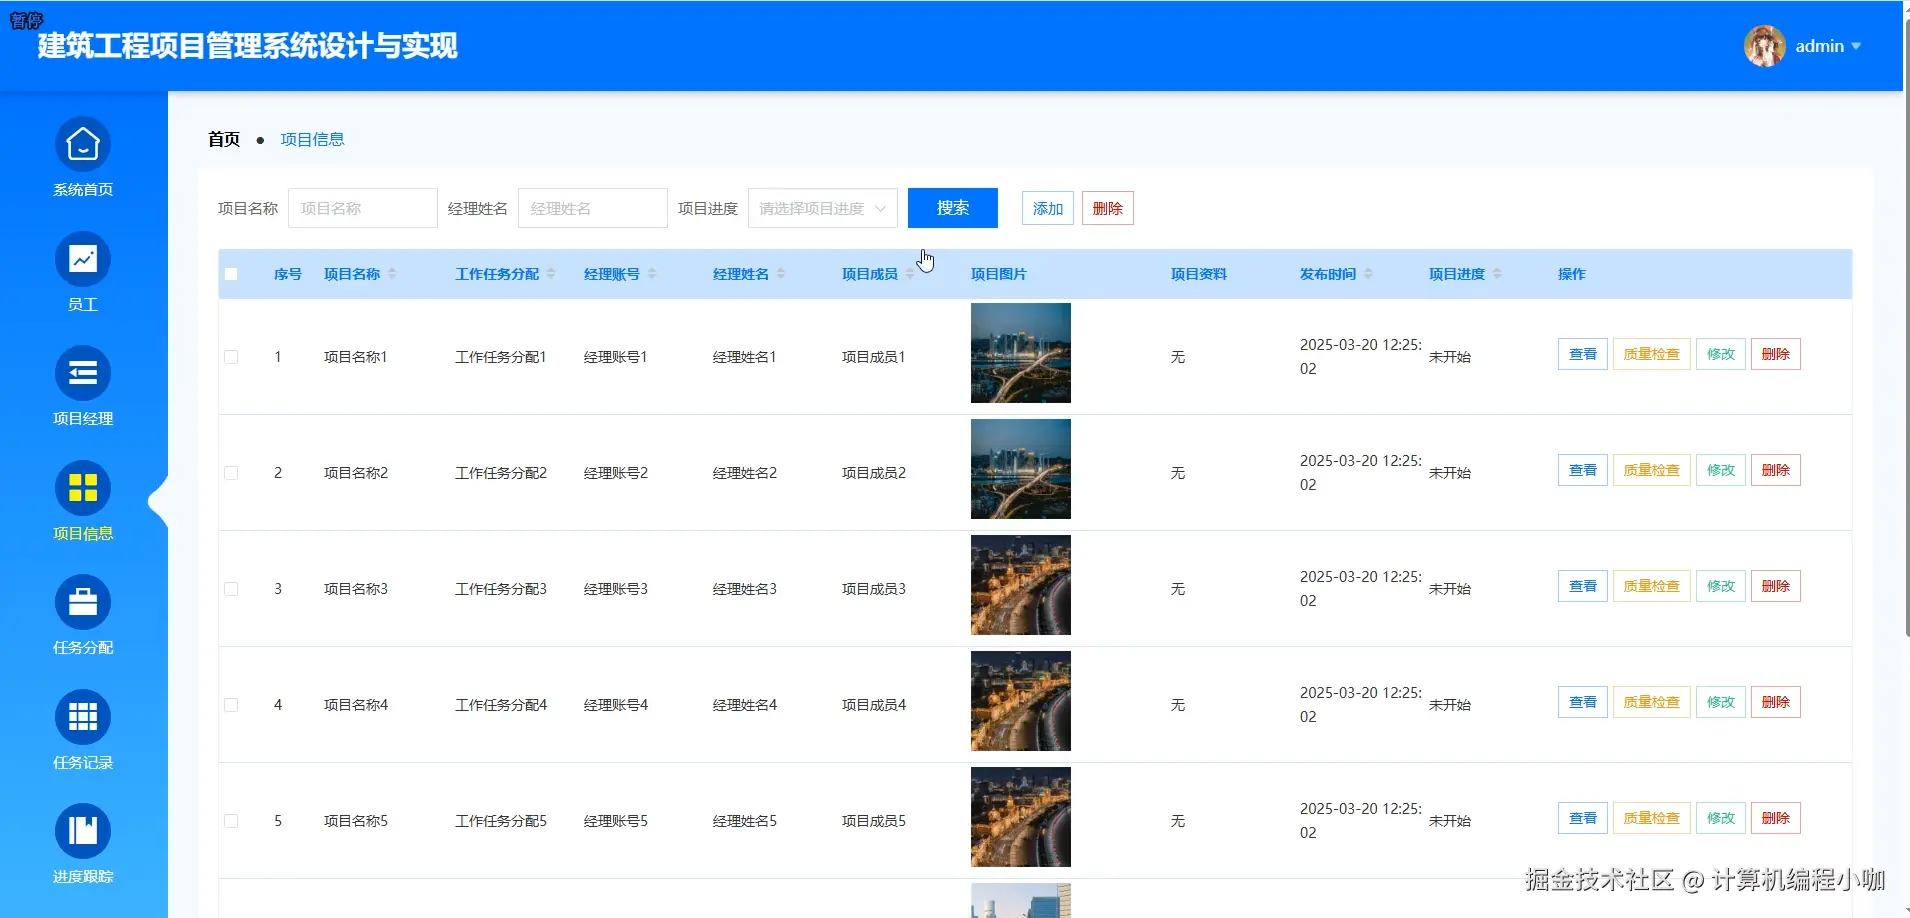Screen dimensions: 1910x918
Task: Click 修改 for 项目名称1
Action: pos(1721,354)
